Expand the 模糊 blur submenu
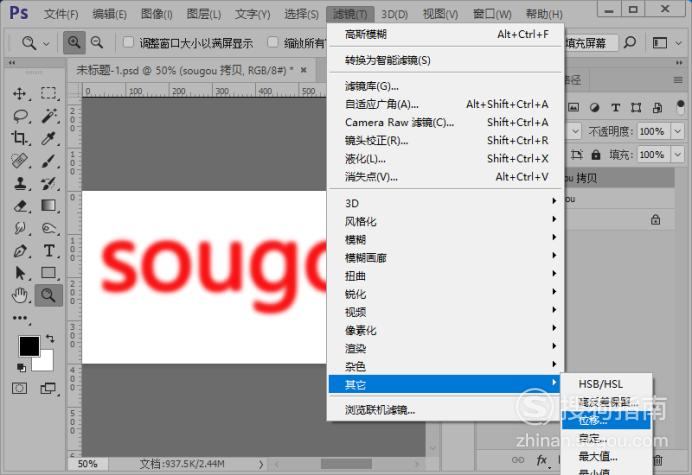 446,239
